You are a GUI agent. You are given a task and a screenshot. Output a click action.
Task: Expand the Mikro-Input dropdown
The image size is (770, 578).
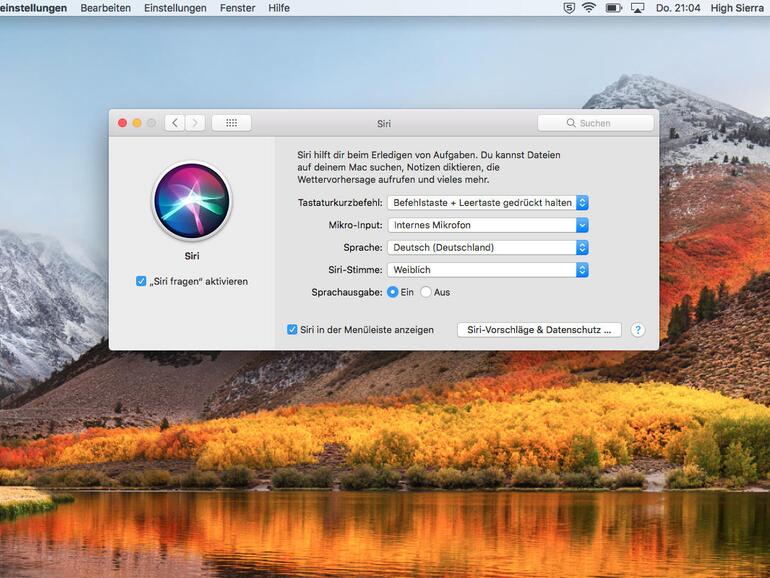point(488,225)
